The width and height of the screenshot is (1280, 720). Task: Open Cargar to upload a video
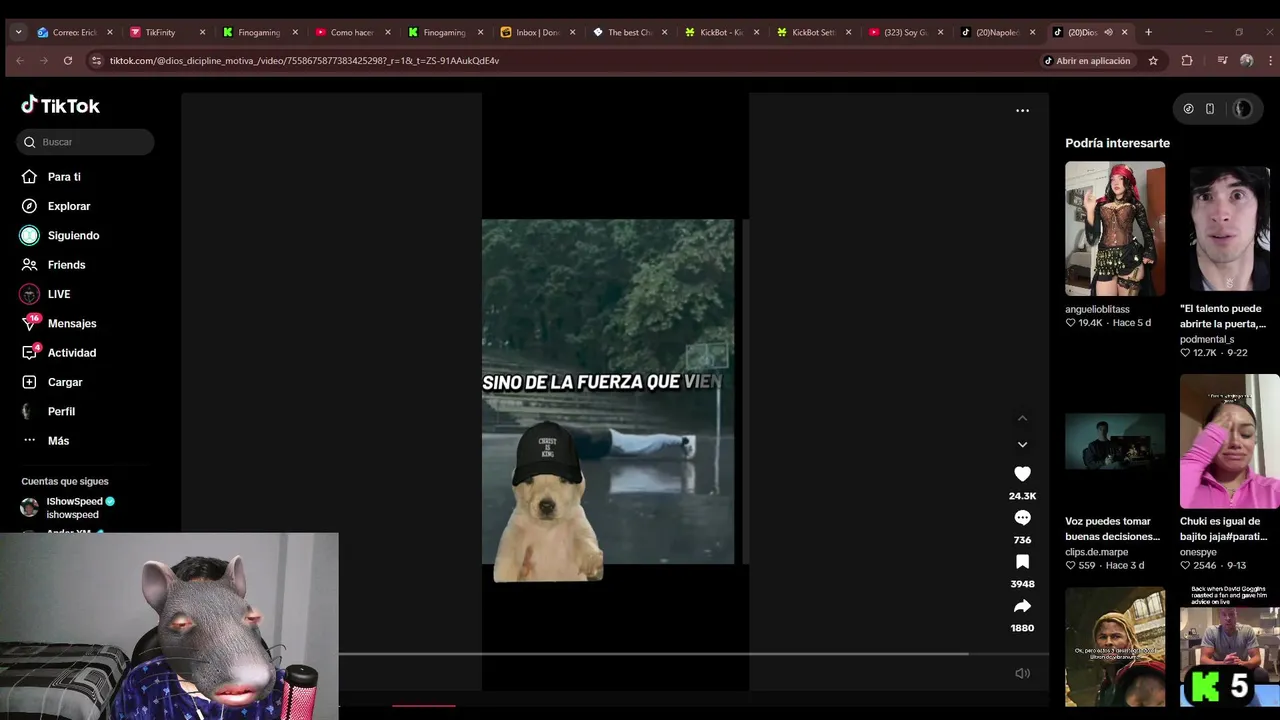point(65,382)
